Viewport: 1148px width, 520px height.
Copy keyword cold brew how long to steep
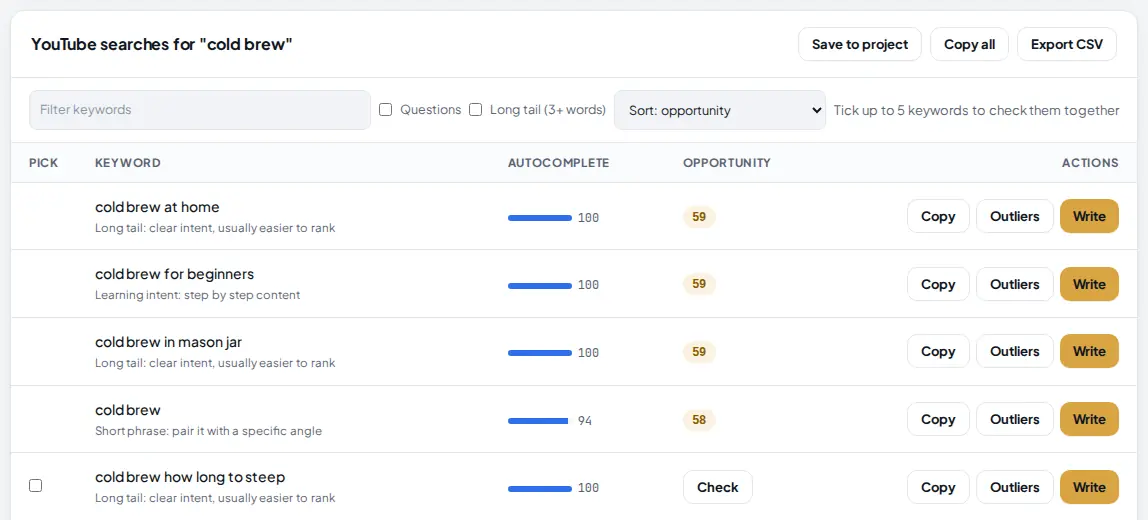(938, 487)
